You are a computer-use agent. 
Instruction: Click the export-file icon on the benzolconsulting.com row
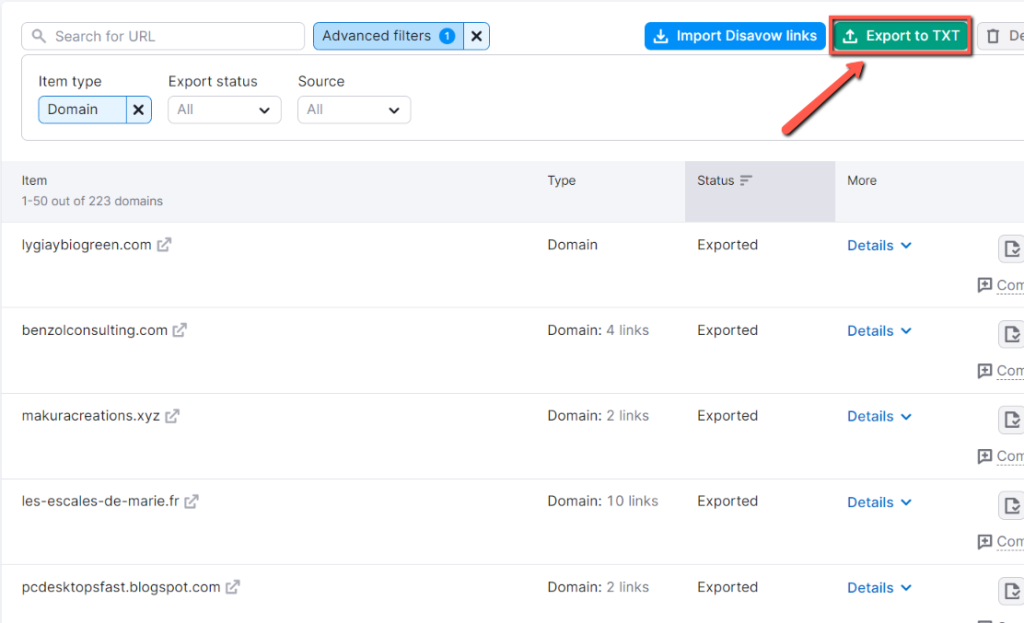[x=1010, y=334]
